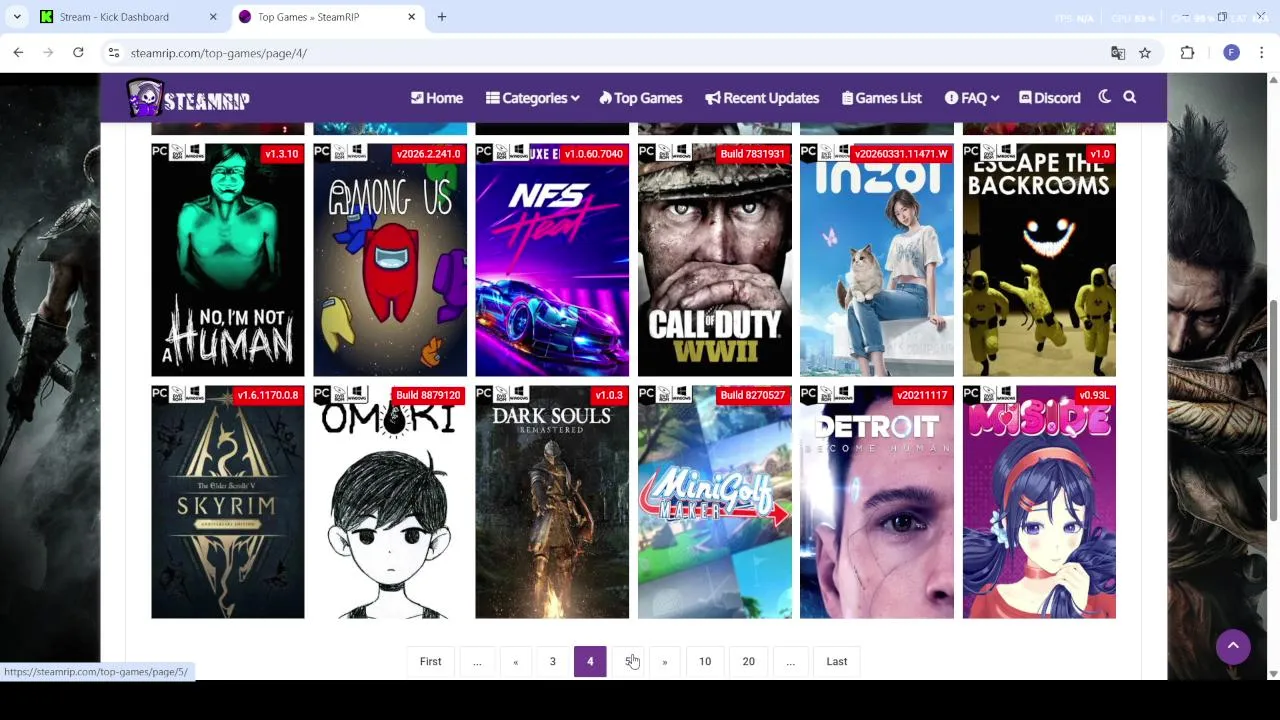Open the Games List page

coord(882,98)
